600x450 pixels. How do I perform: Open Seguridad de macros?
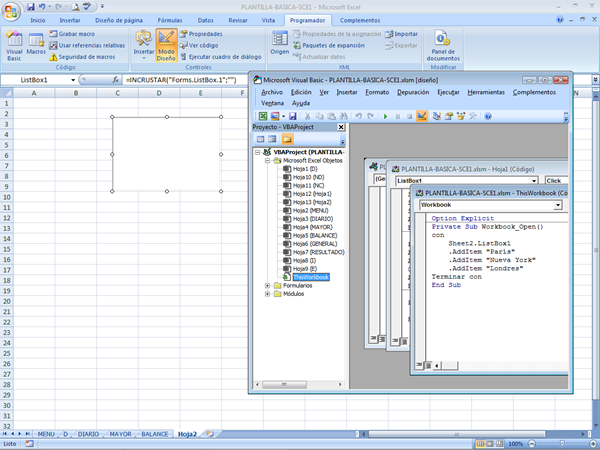coord(85,57)
